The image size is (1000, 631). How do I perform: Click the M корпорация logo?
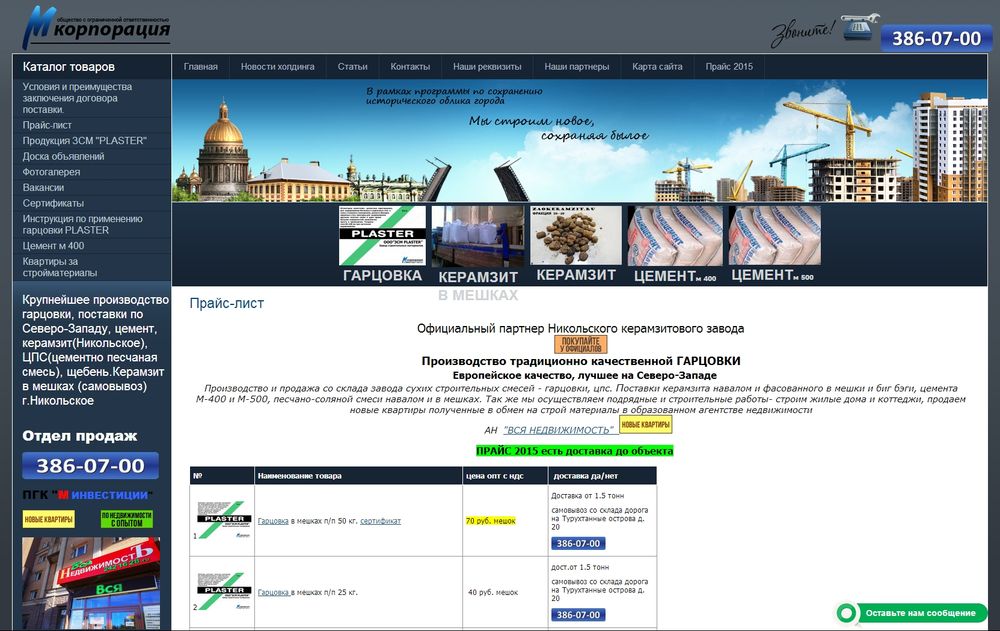click(x=96, y=28)
